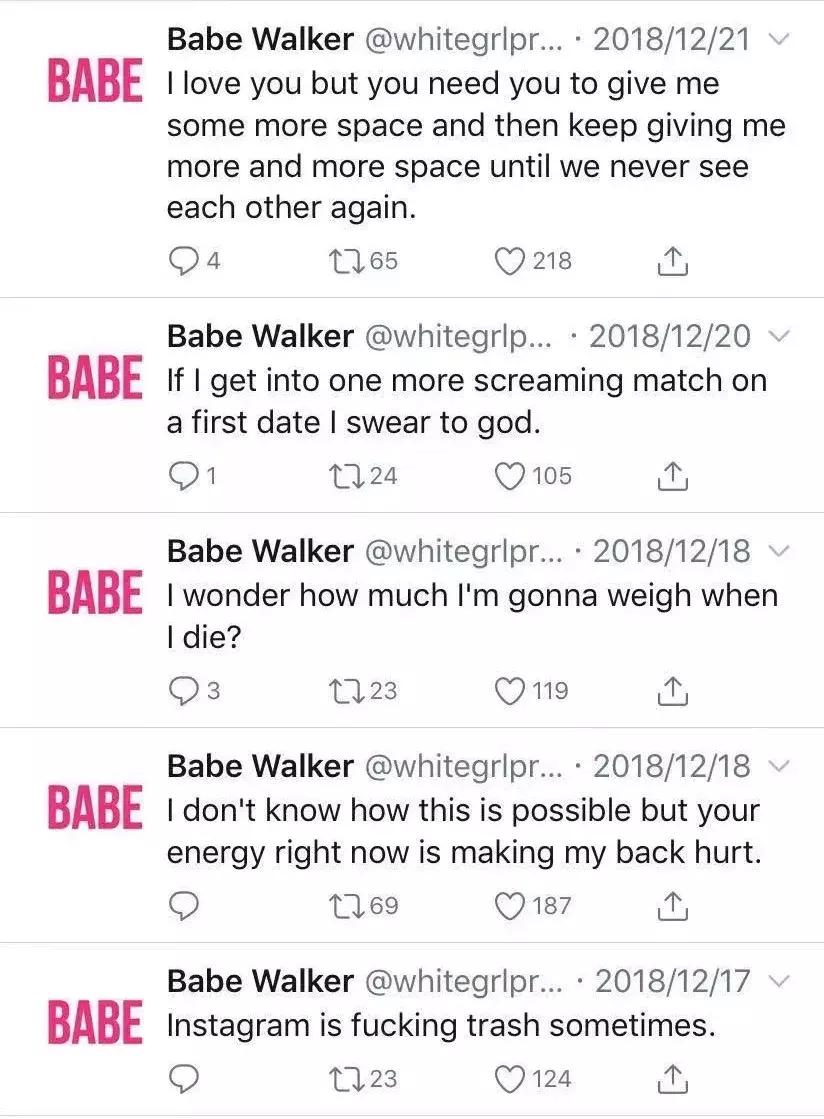Like the tweet asking about weight when dying
Viewport: 824px width, 1119px height.
pyautogui.click(x=511, y=690)
